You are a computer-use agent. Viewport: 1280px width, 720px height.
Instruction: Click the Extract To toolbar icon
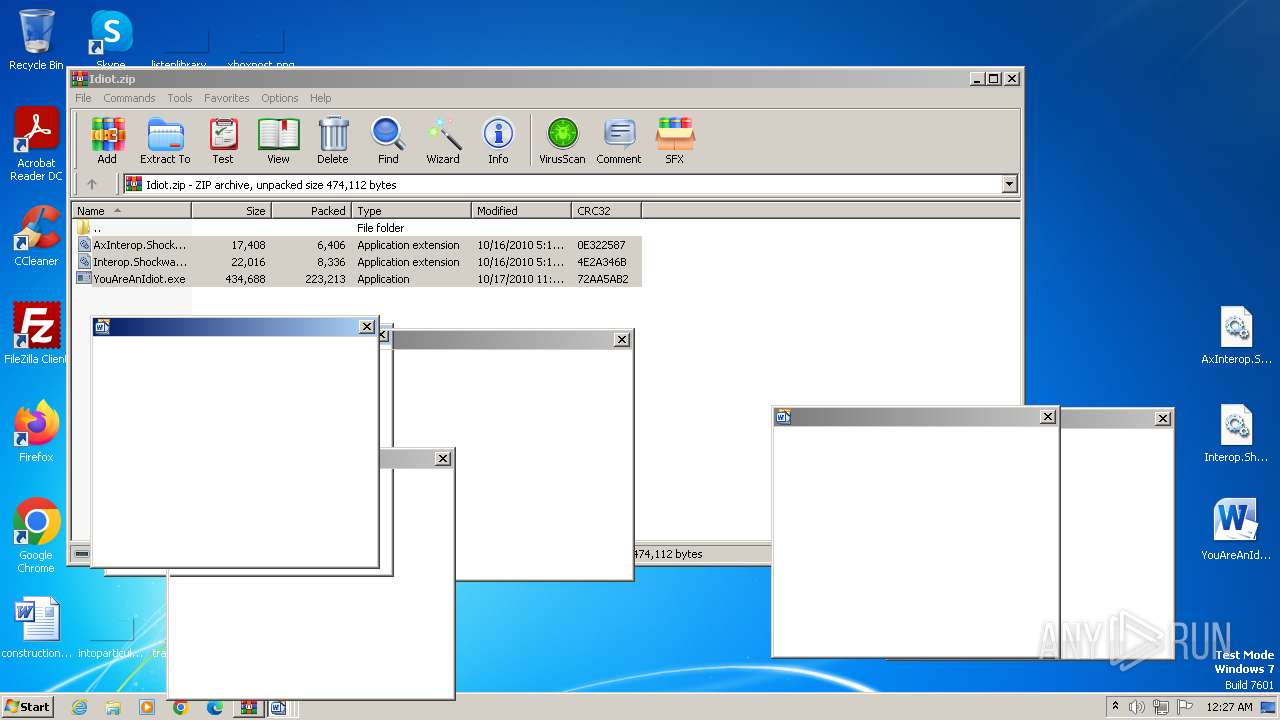(x=165, y=140)
